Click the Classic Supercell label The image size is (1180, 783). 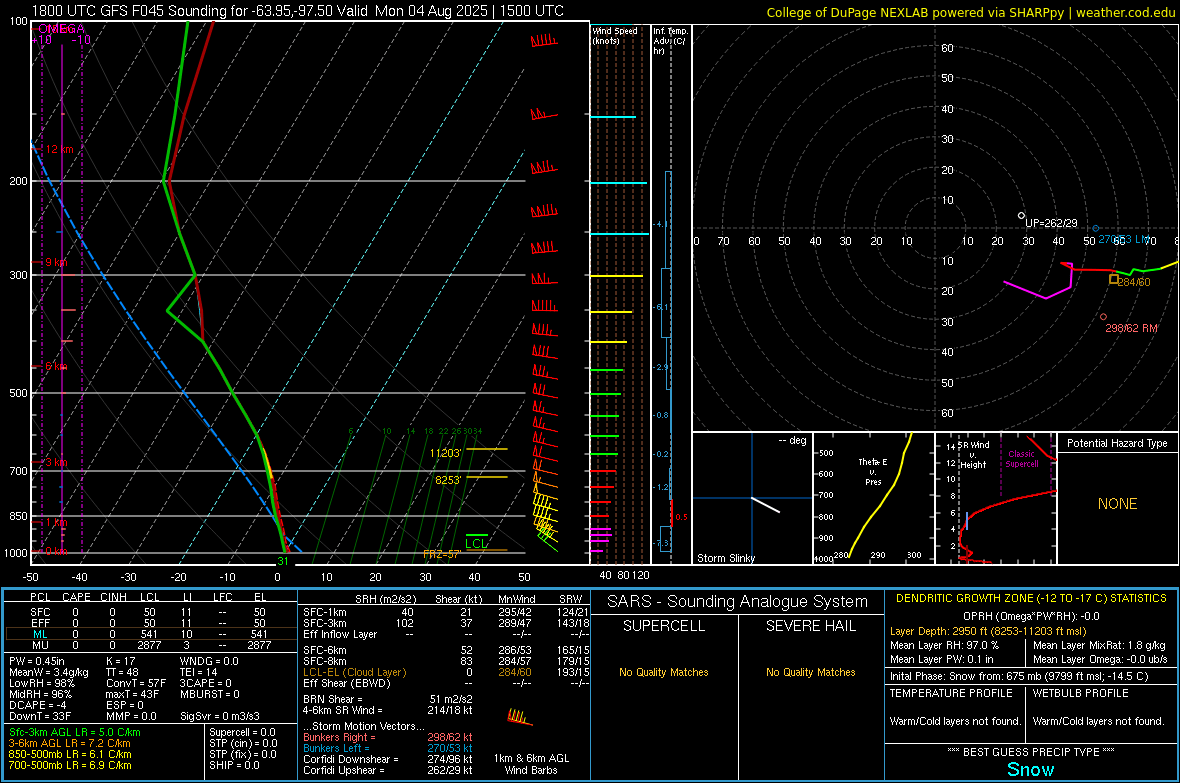coord(1022,459)
